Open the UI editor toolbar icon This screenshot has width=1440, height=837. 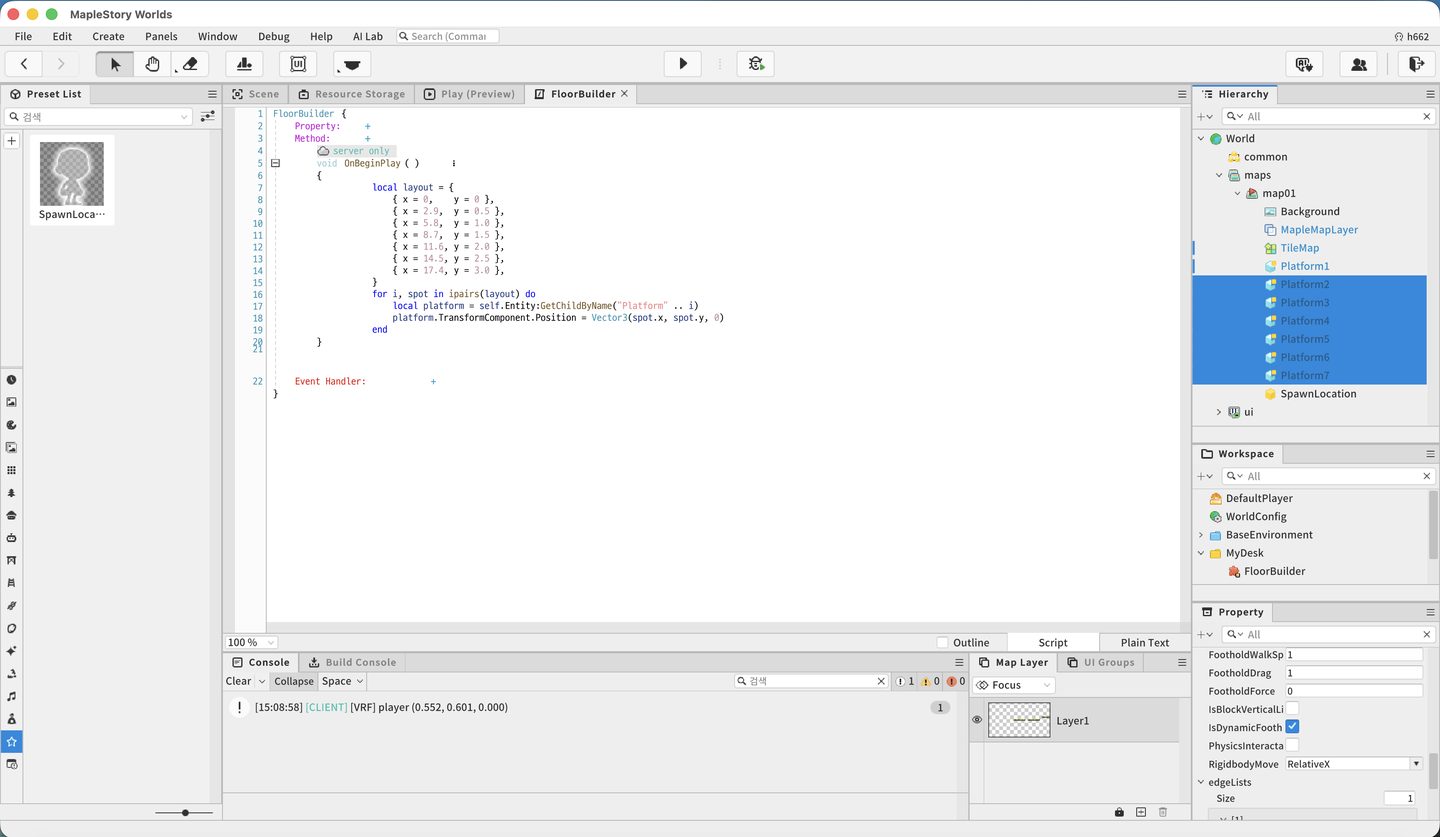298,64
